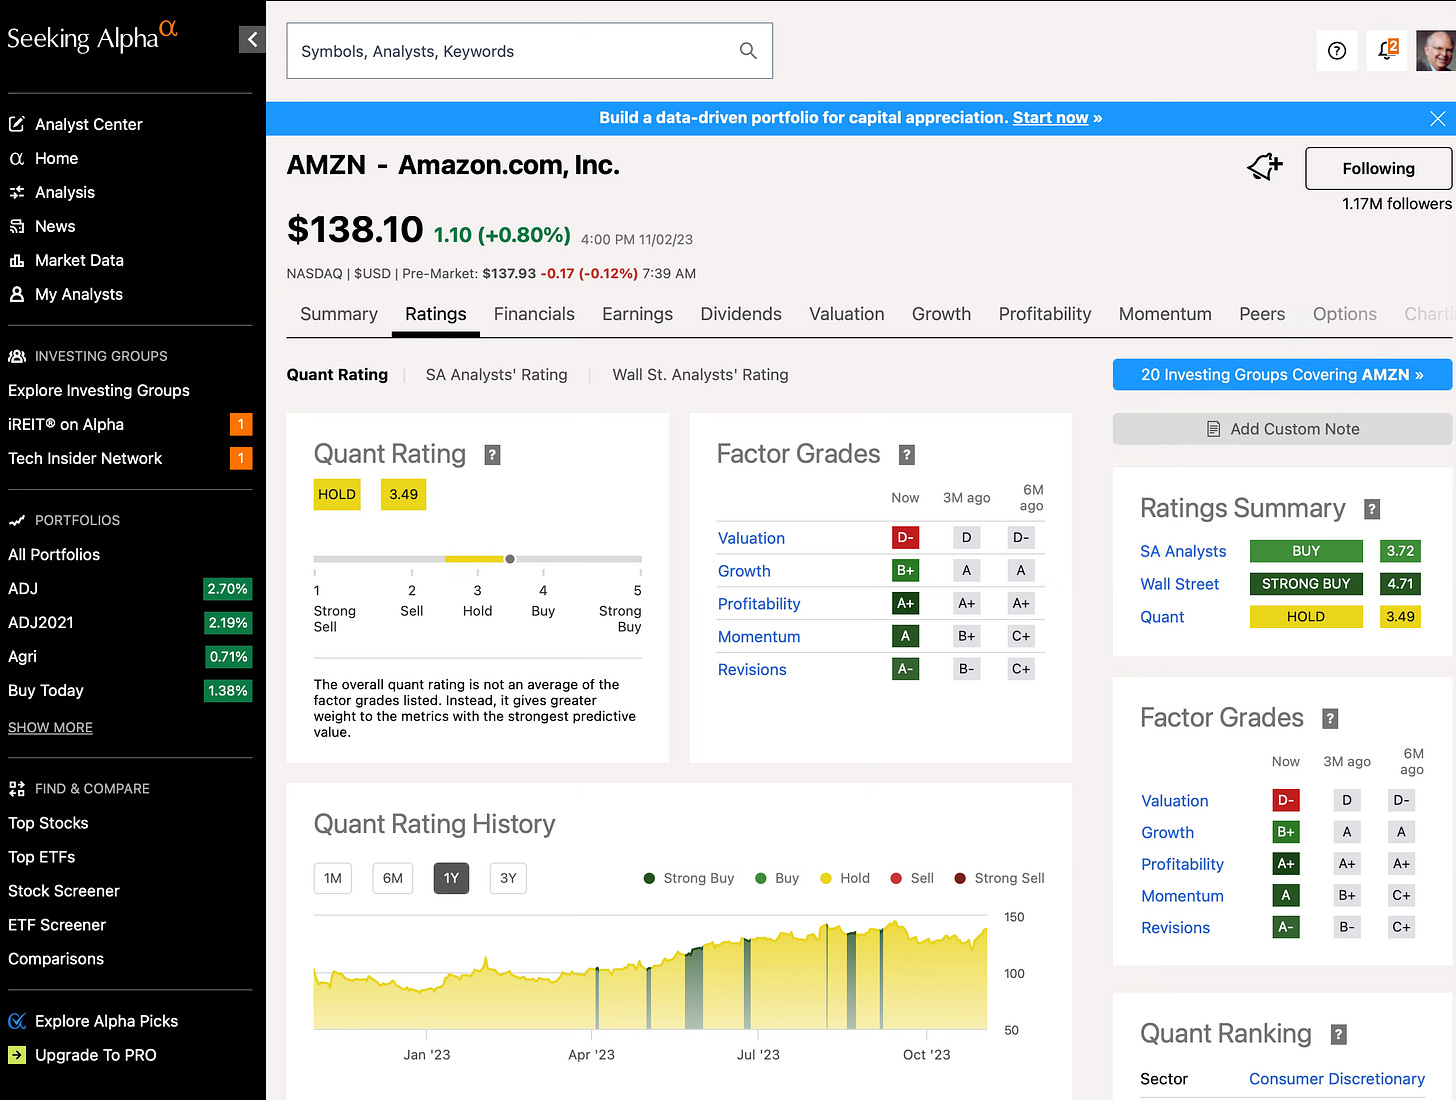Focus the Symbols, Analysts, Keywords search box
Viewport: 1456px width, 1100px height.
tap(529, 51)
